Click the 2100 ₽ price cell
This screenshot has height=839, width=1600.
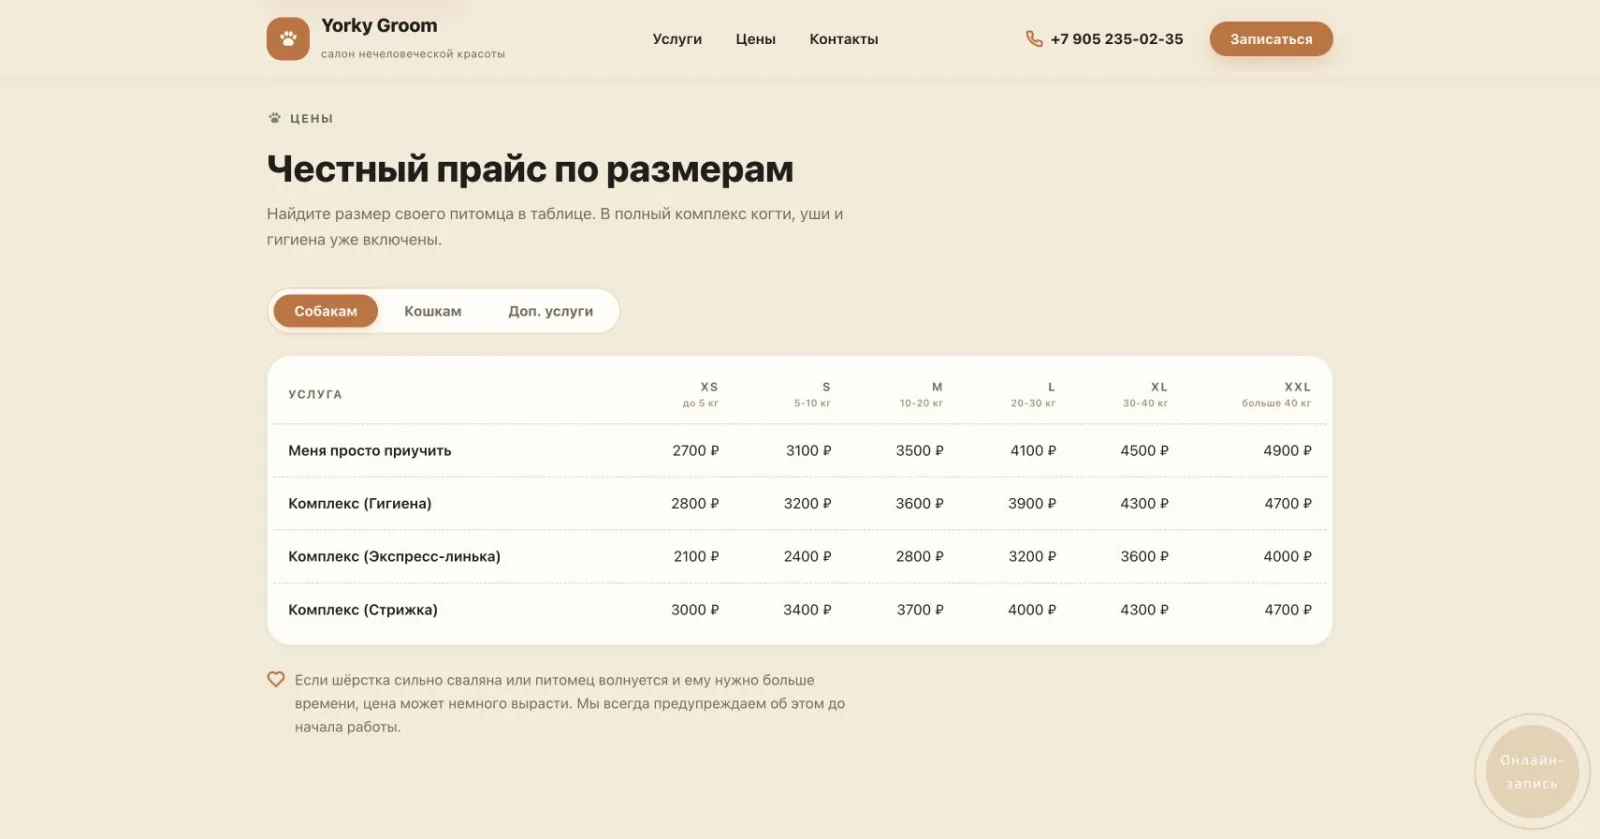tap(696, 557)
